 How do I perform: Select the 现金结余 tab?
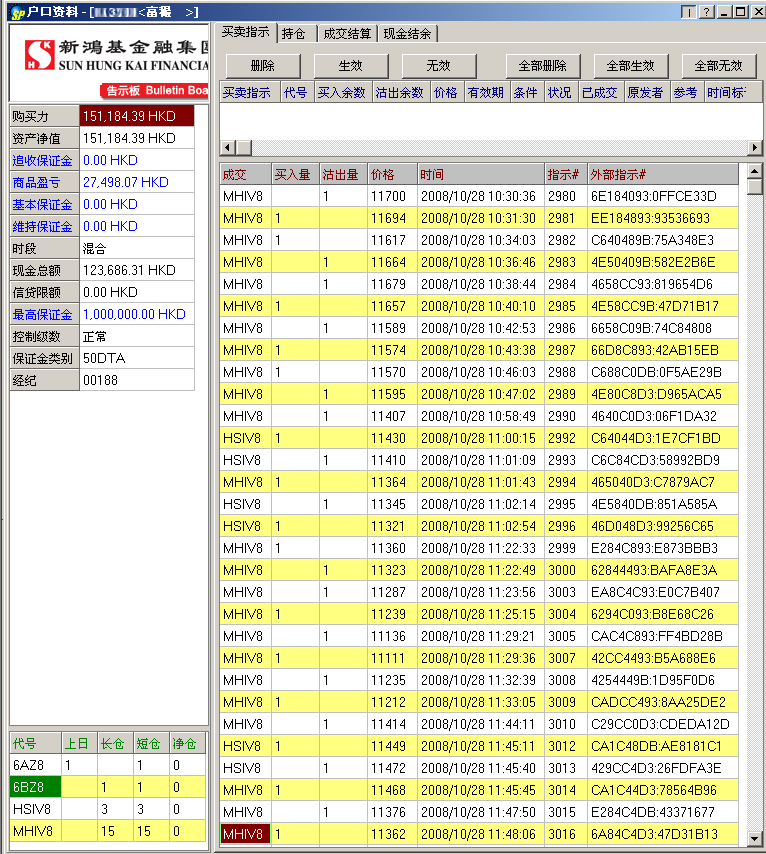[x=407, y=33]
